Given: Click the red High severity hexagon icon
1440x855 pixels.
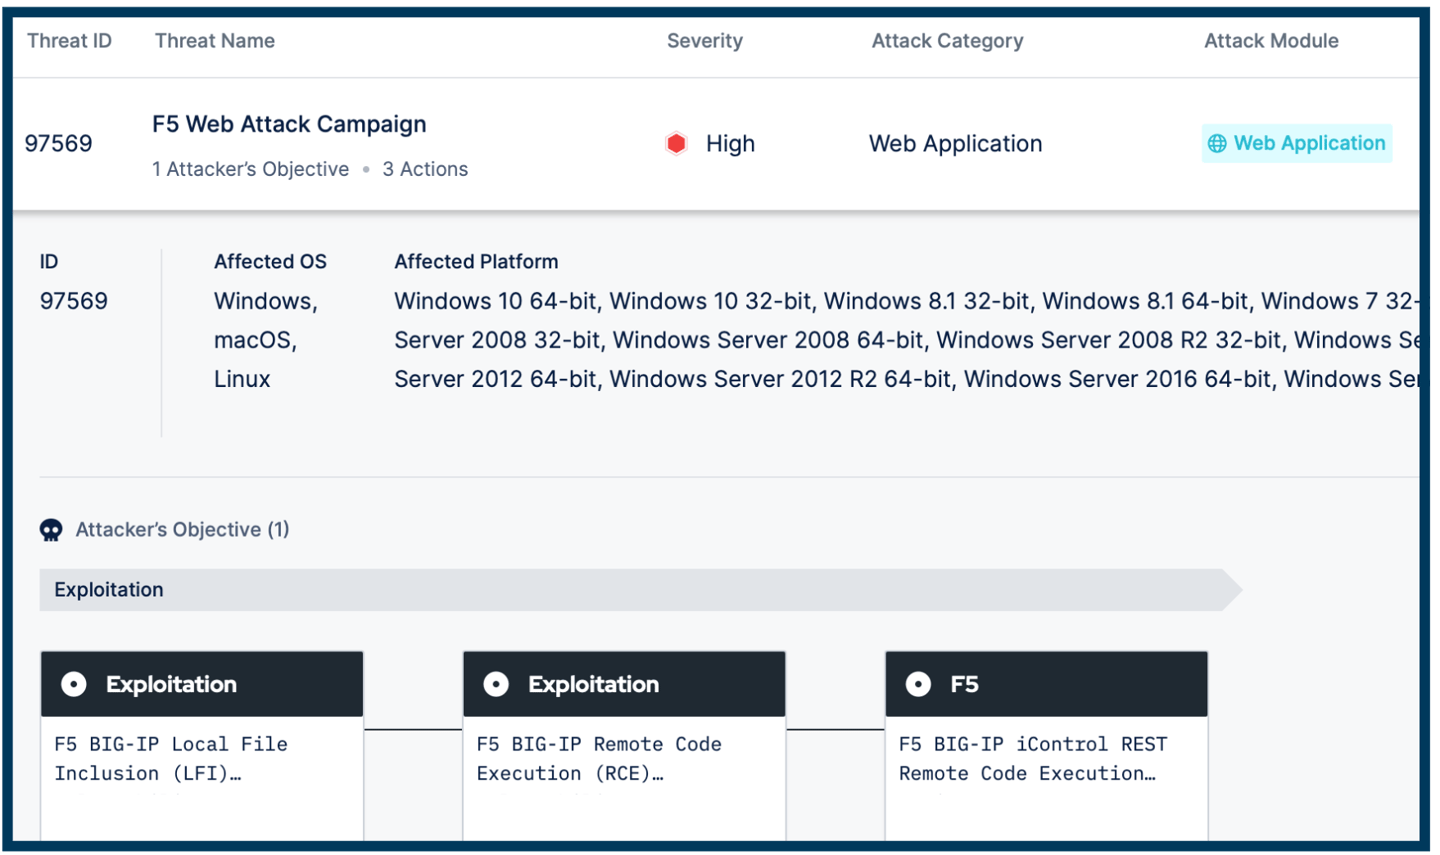Looking at the screenshot, I should [x=676, y=143].
